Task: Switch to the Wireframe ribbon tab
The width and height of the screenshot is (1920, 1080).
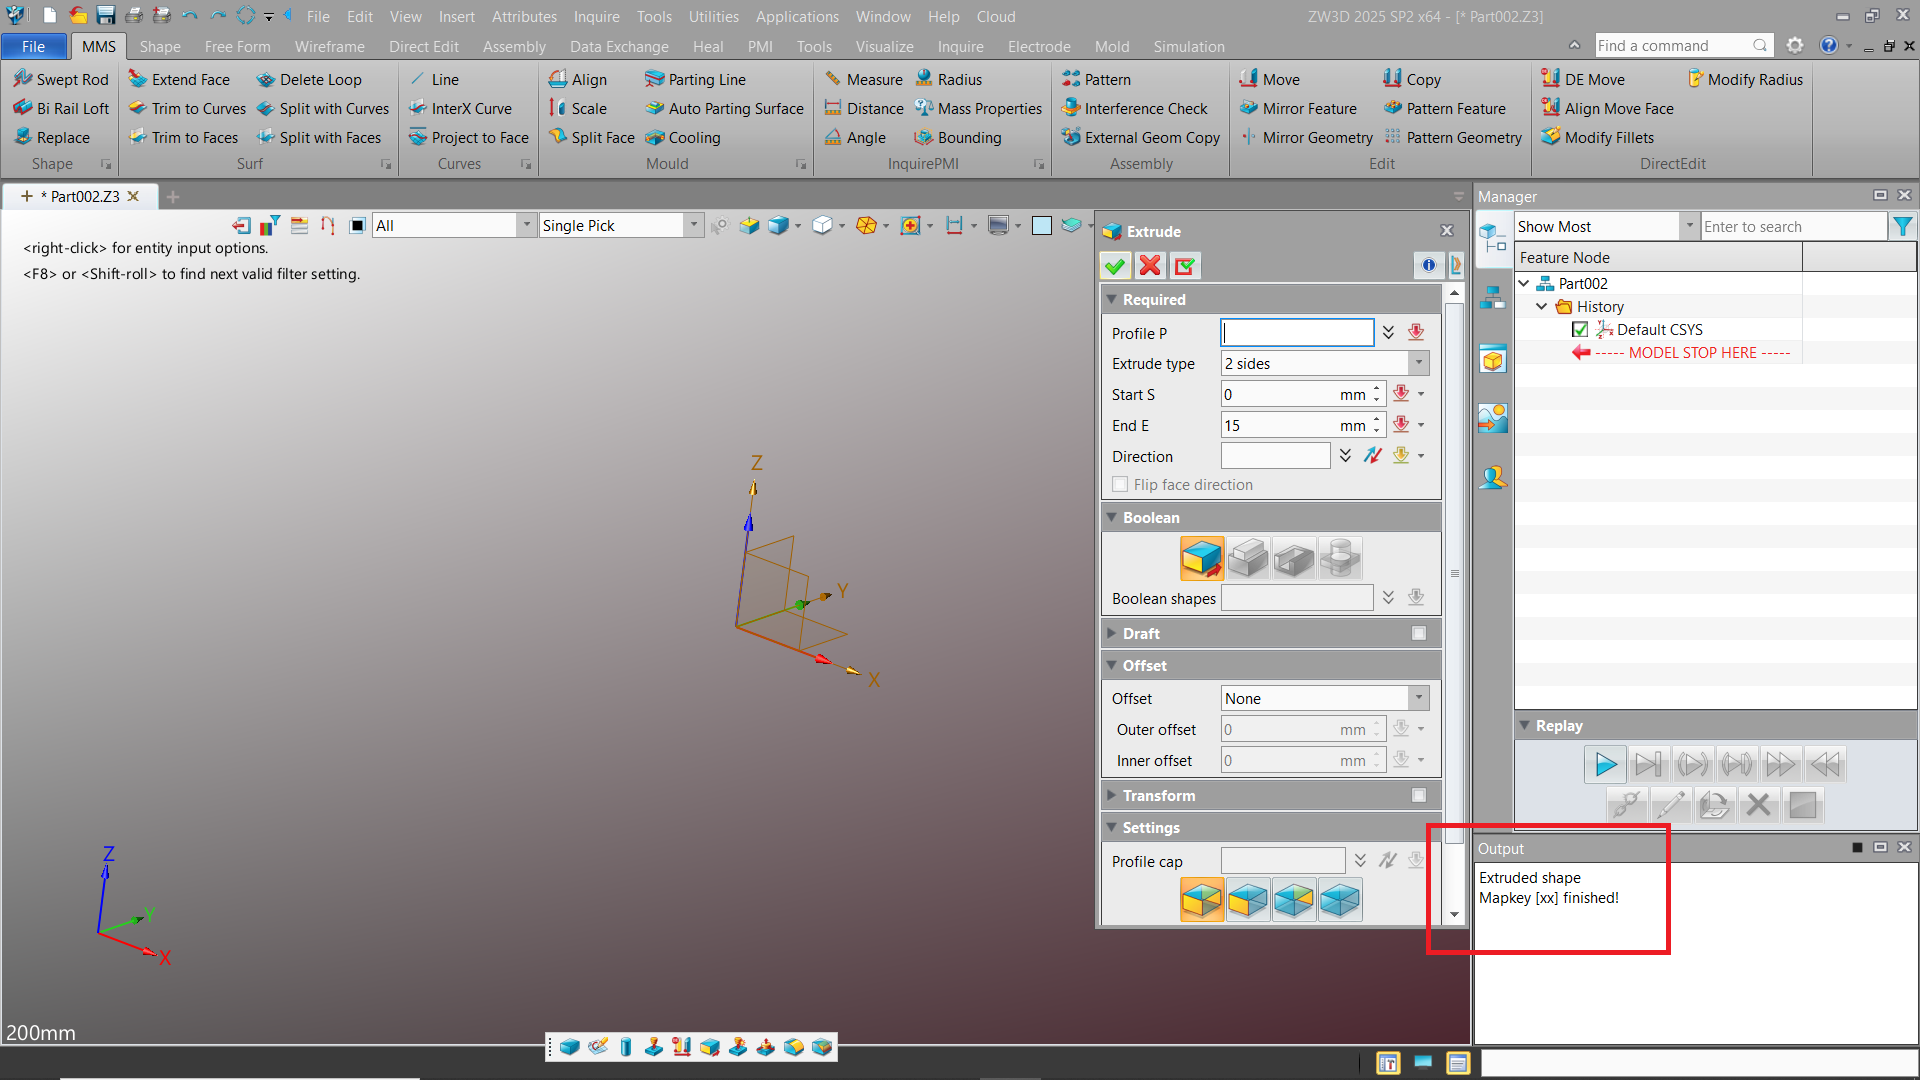Action: pos(329,46)
